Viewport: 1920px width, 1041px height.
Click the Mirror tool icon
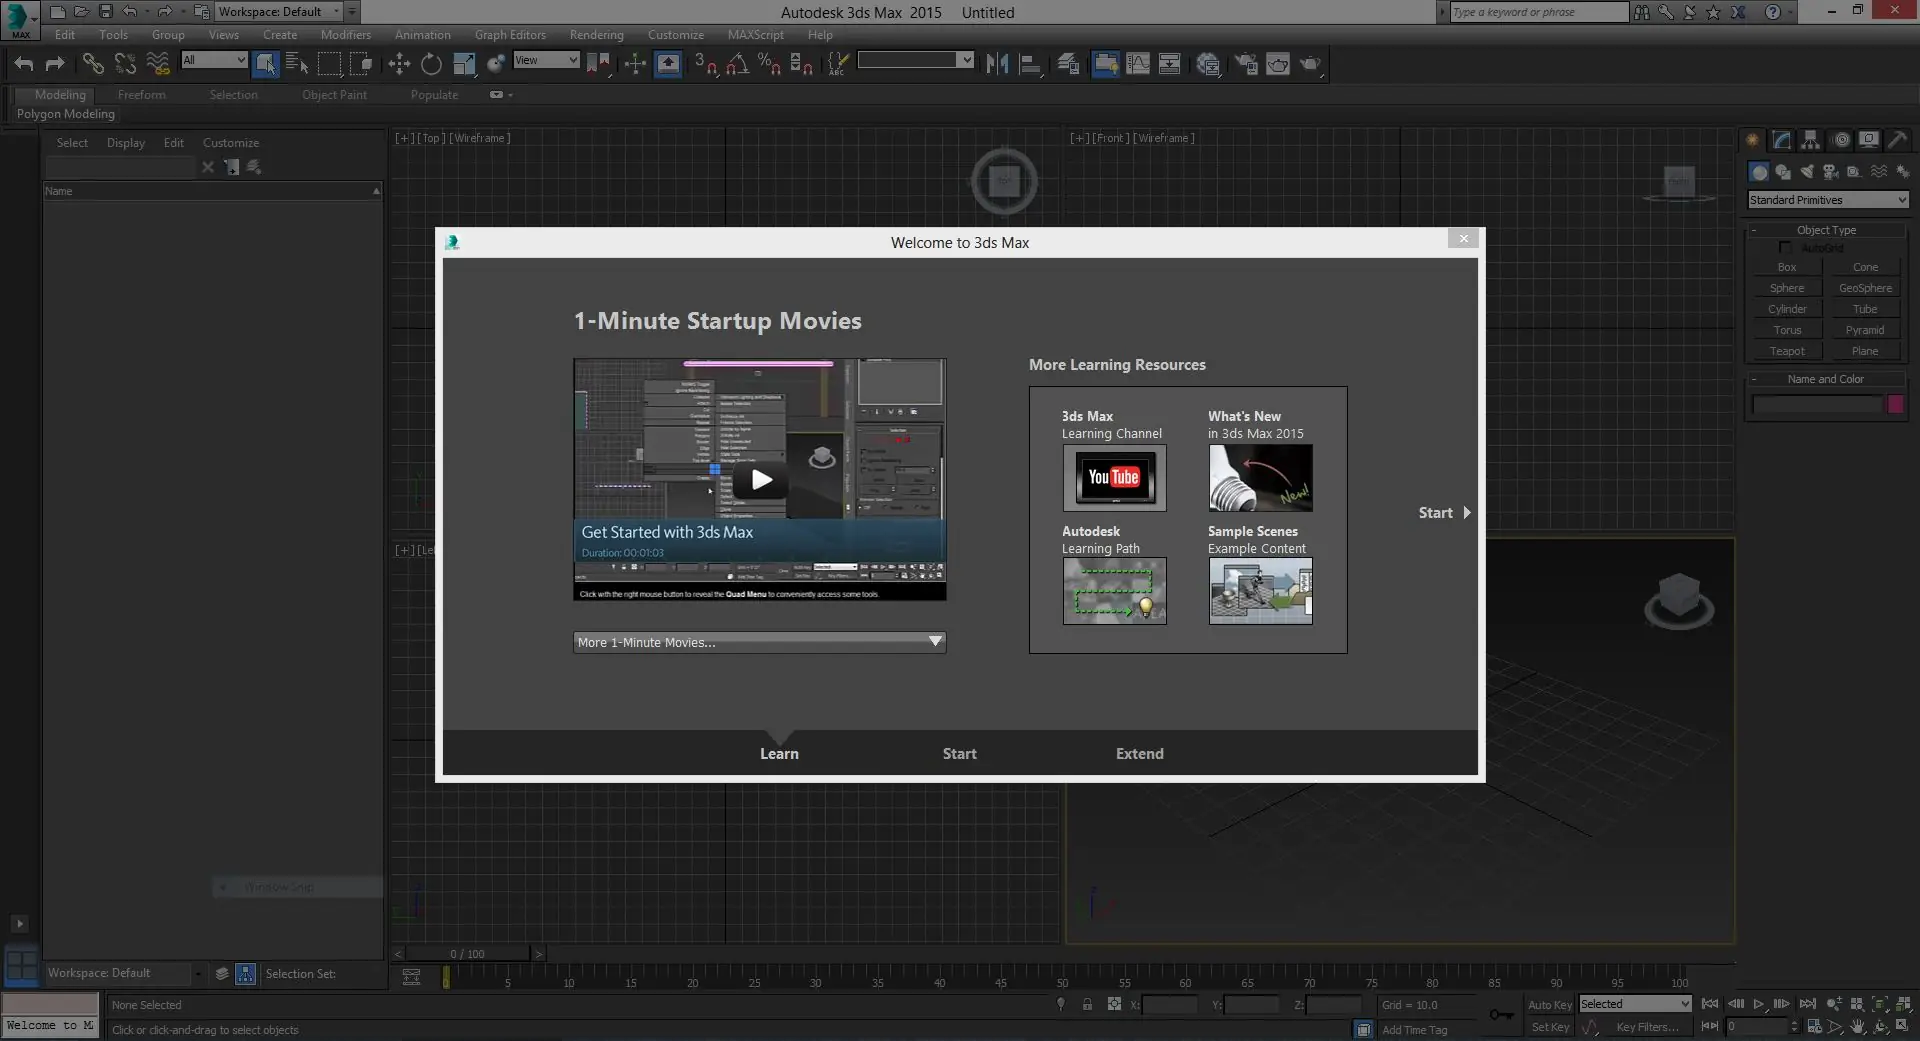[x=997, y=64]
